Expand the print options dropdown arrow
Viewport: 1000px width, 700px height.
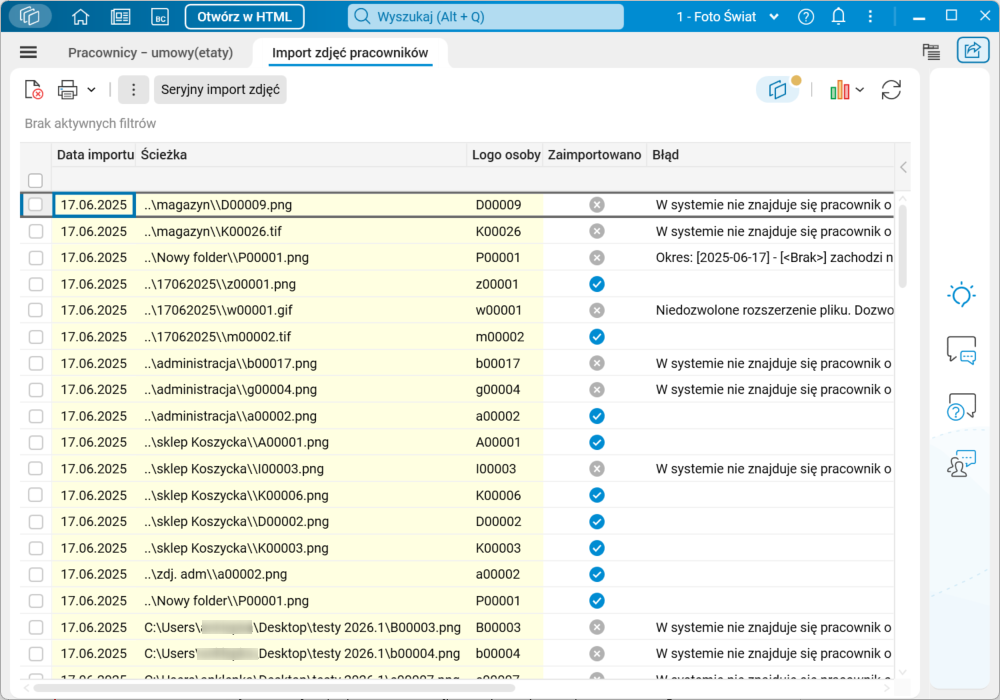point(91,90)
